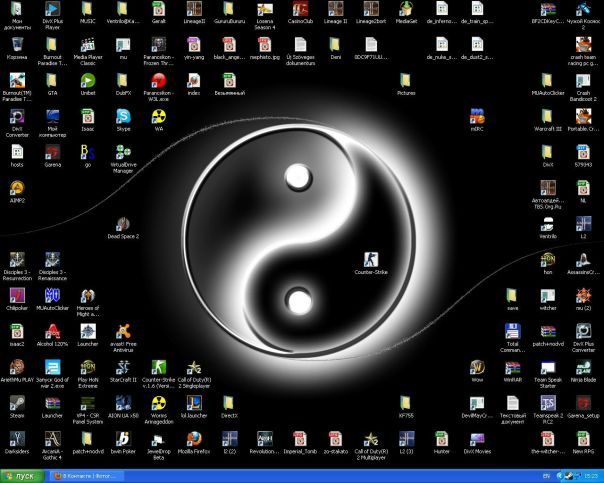Image resolution: width=604 pixels, height=483 pixels.
Task: Open the Skype desktop shortcut
Action: [123, 116]
